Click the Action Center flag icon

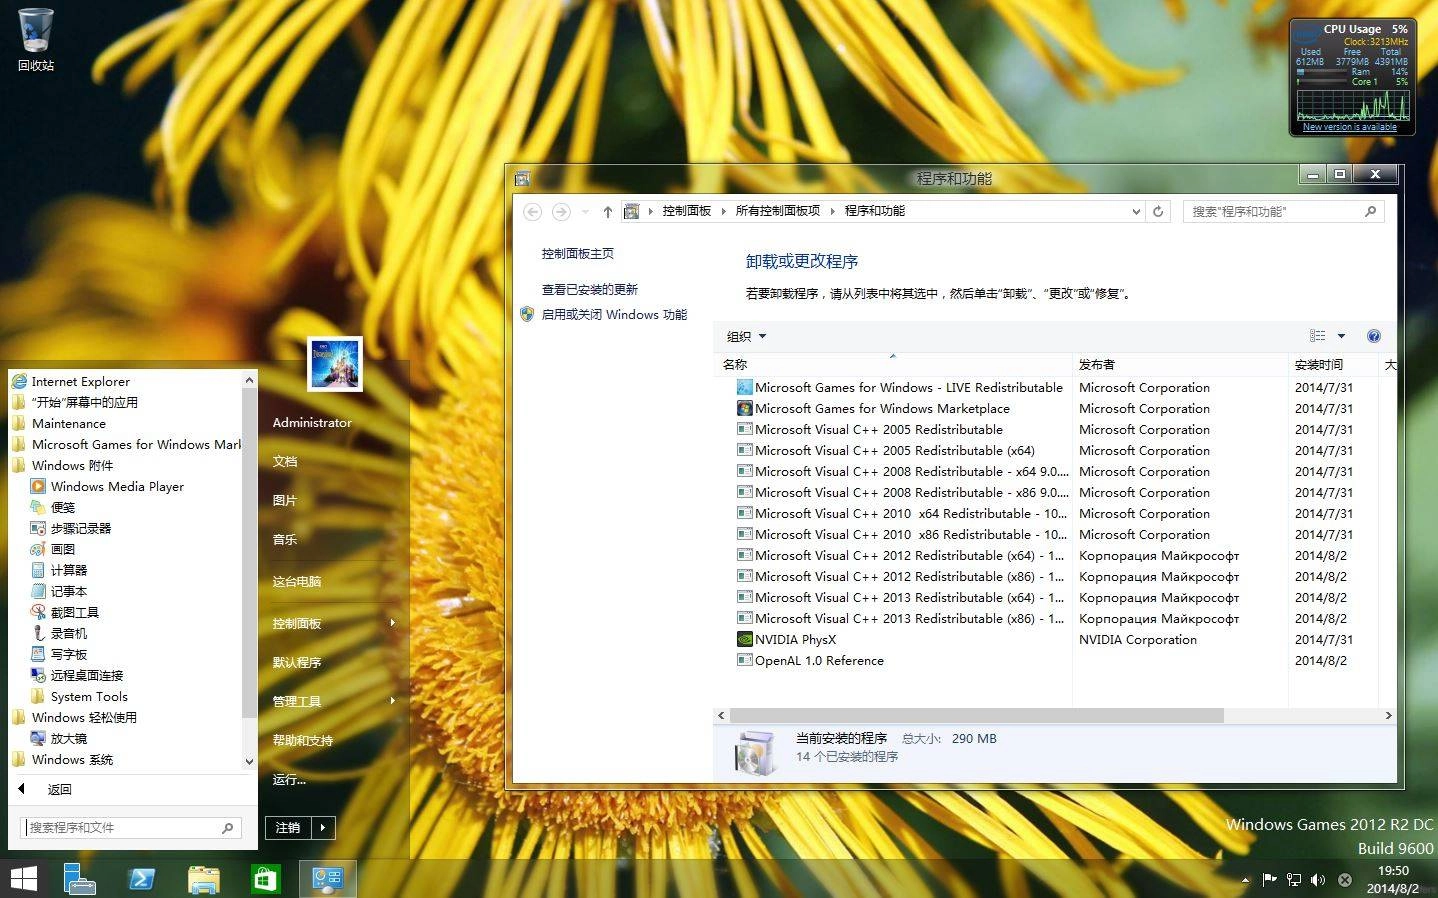[1270, 880]
